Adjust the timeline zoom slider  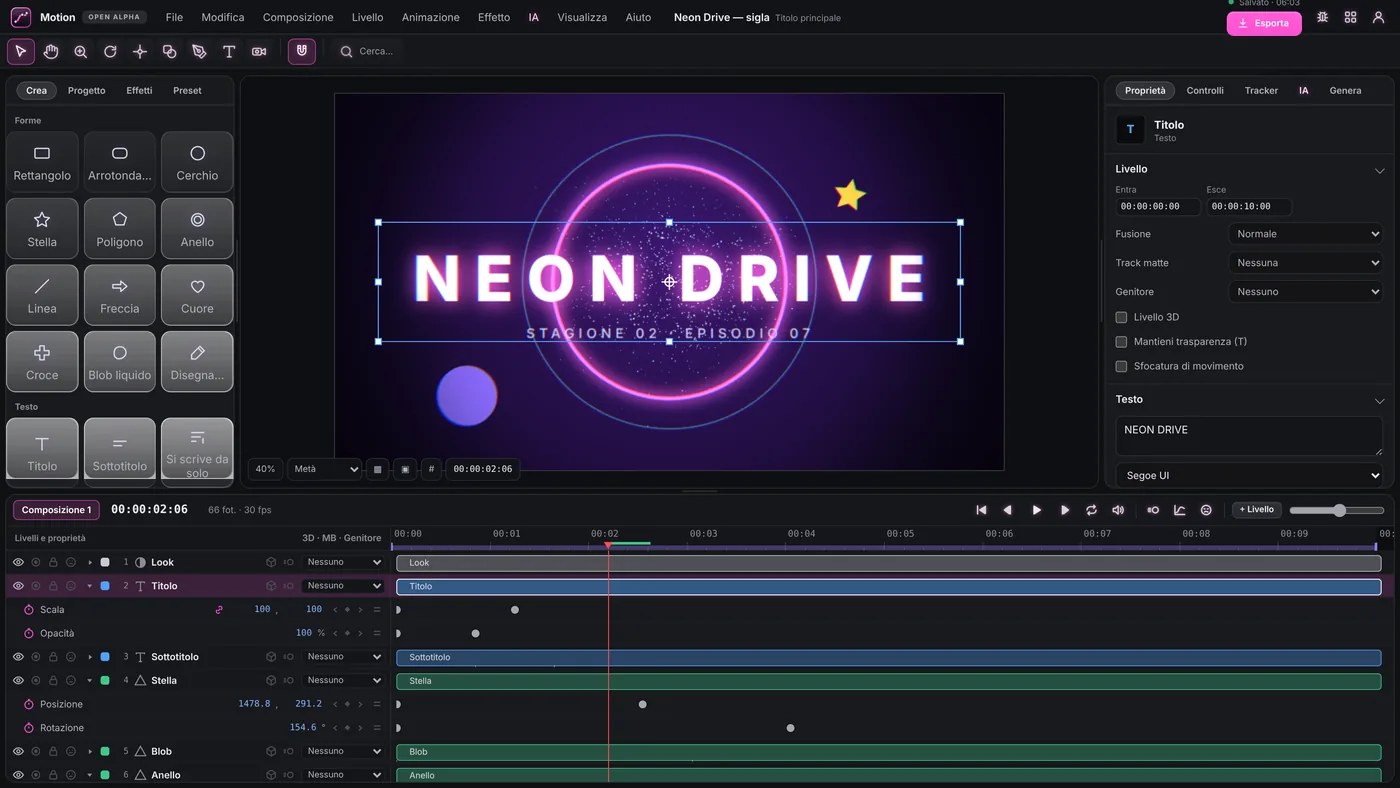point(1338,510)
